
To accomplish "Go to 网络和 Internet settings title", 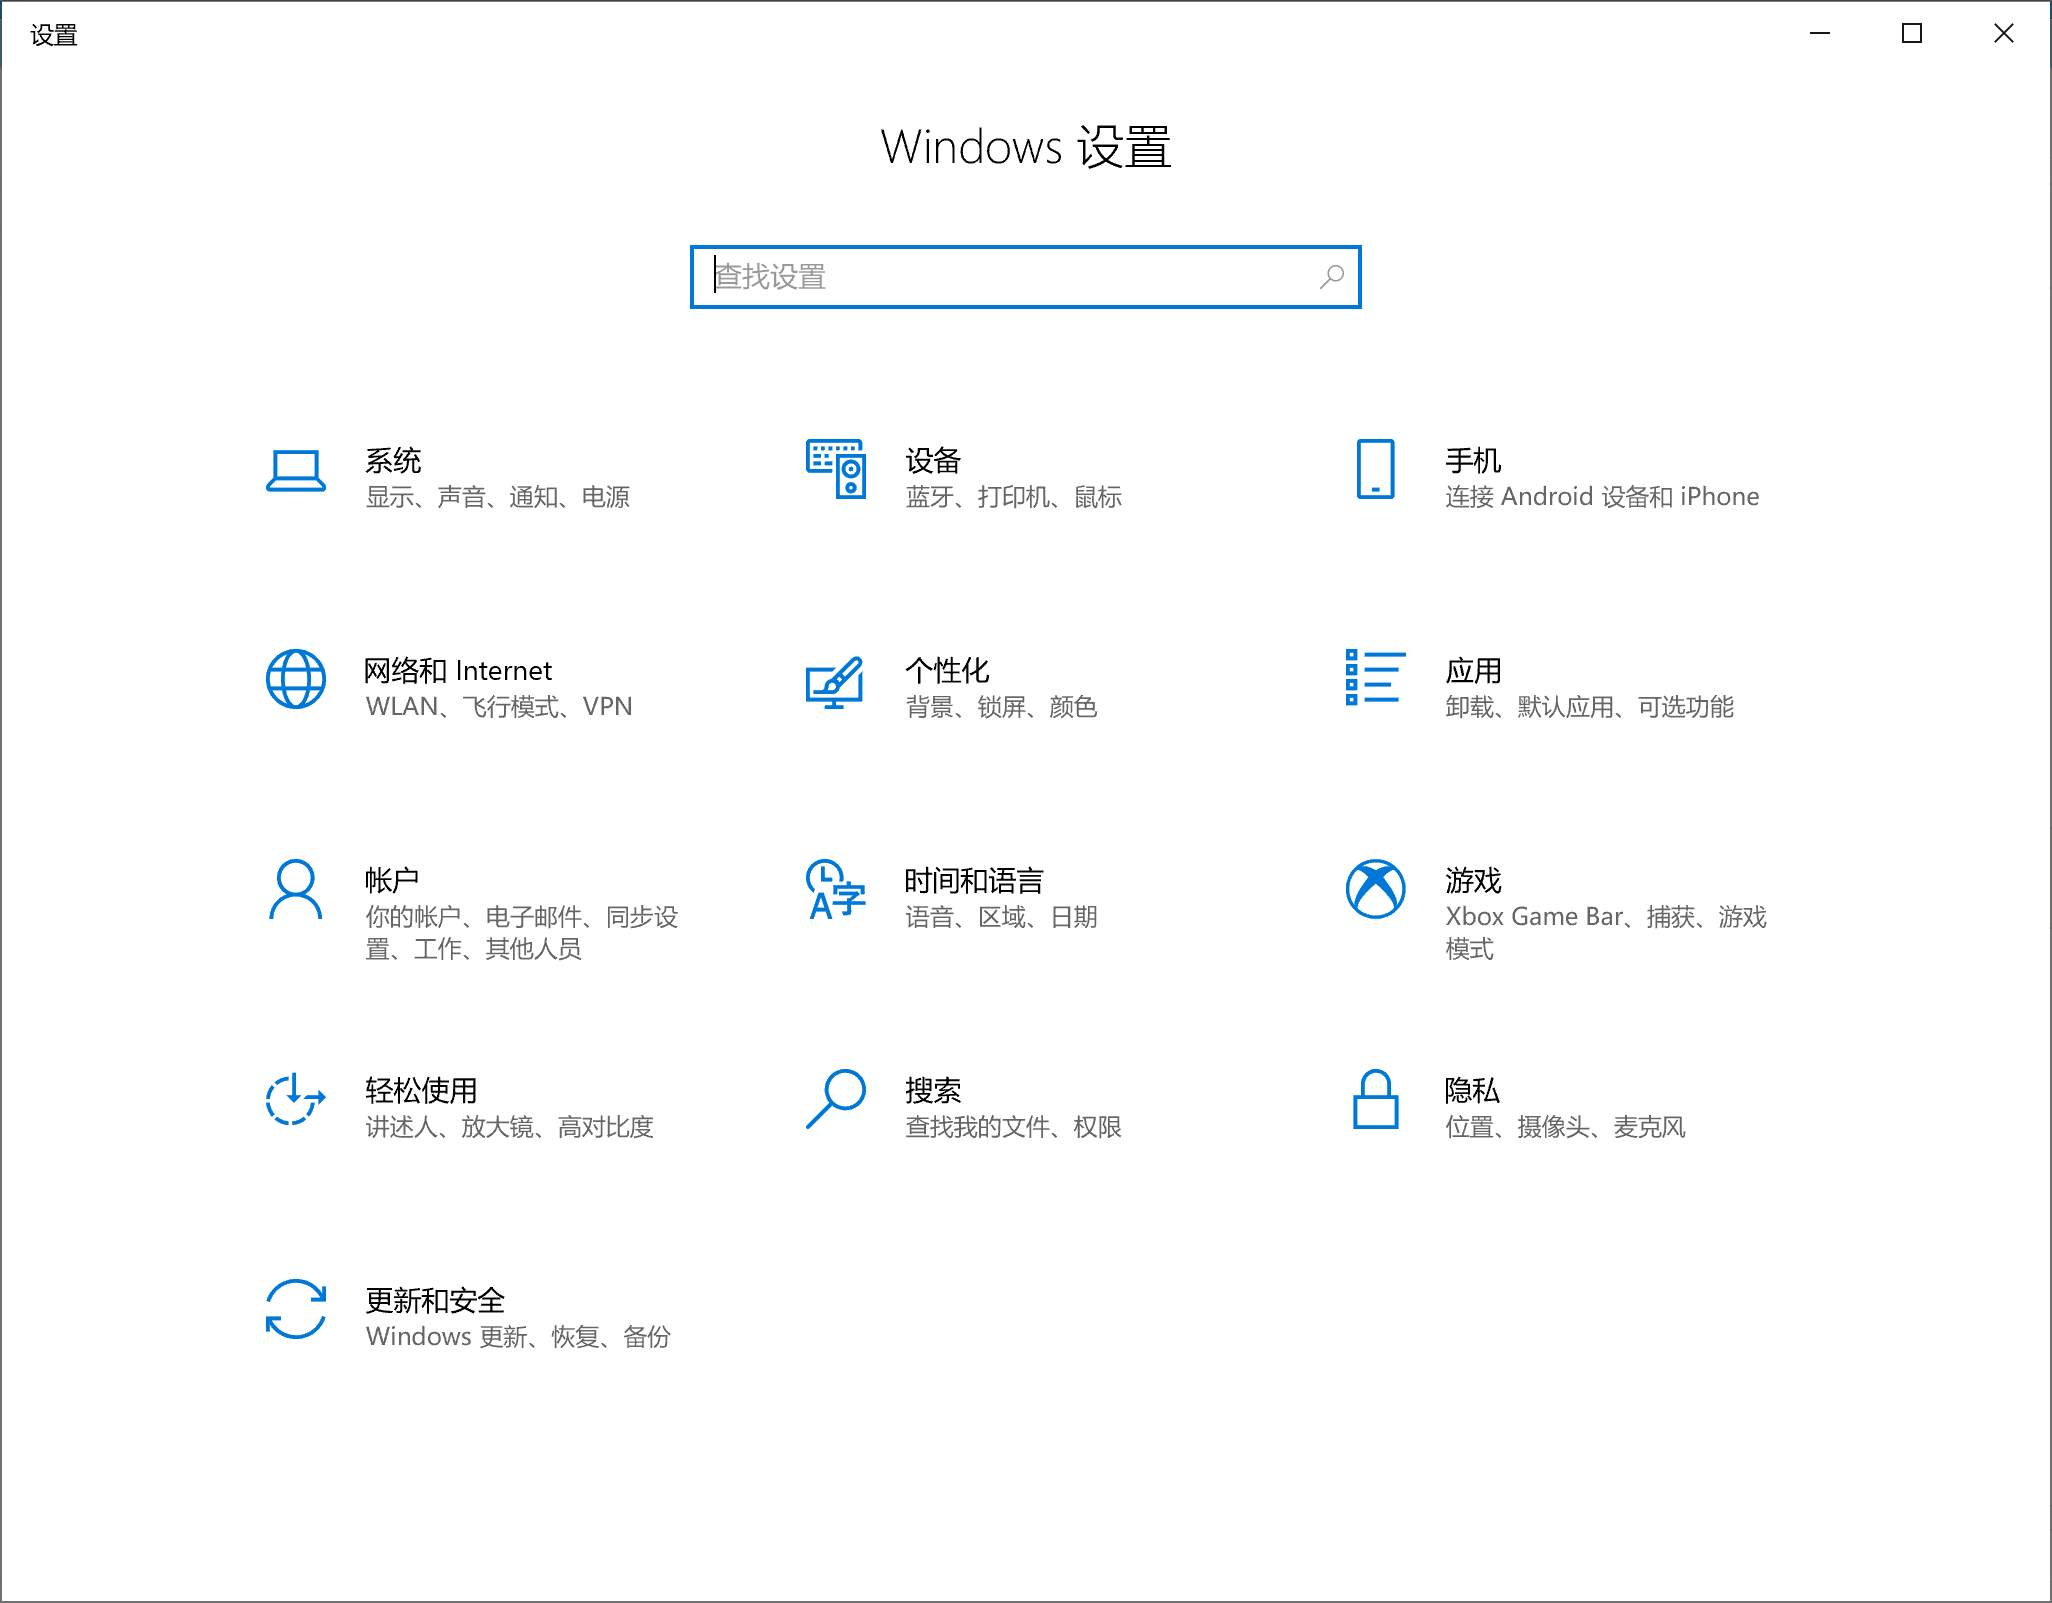I will [x=458, y=670].
